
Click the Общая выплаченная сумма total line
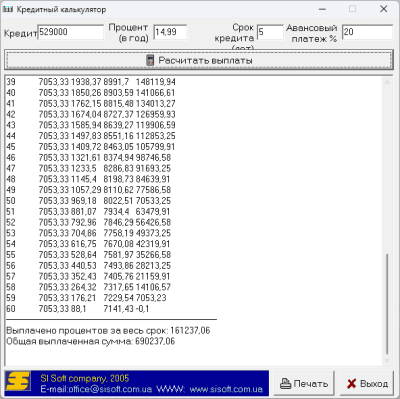[91, 341]
